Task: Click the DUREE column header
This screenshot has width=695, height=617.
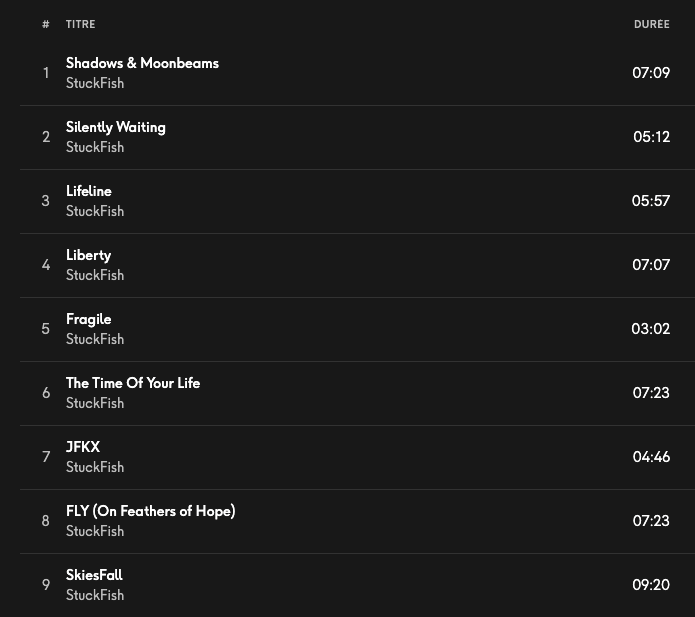Action: click(x=651, y=24)
